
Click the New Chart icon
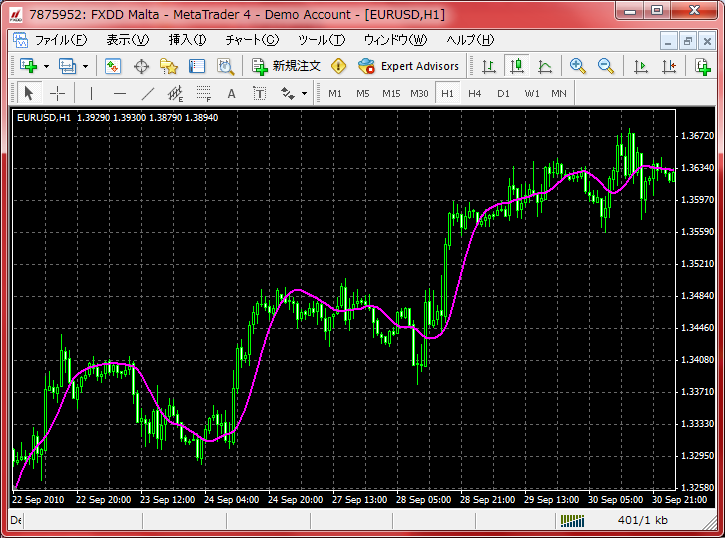(28, 66)
